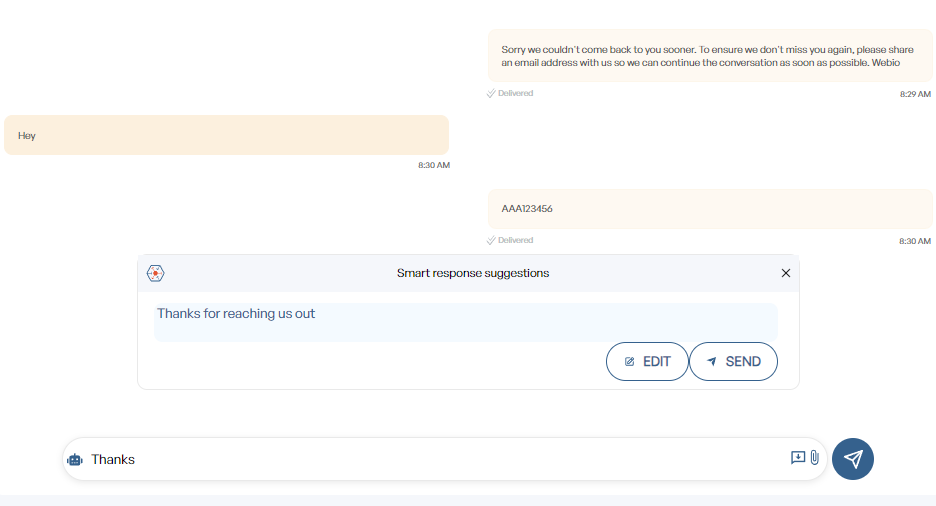Click the "Smart response suggestions" heading
Image resolution: width=936 pixels, height=506 pixels.
(472, 273)
